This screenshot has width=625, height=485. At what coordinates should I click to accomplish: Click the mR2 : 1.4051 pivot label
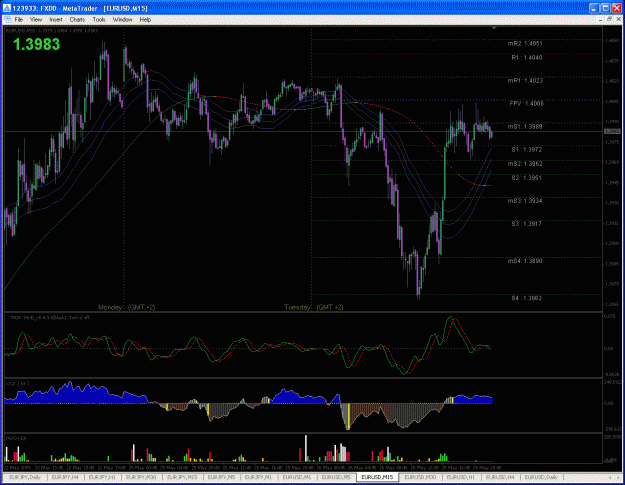click(525, 43)
